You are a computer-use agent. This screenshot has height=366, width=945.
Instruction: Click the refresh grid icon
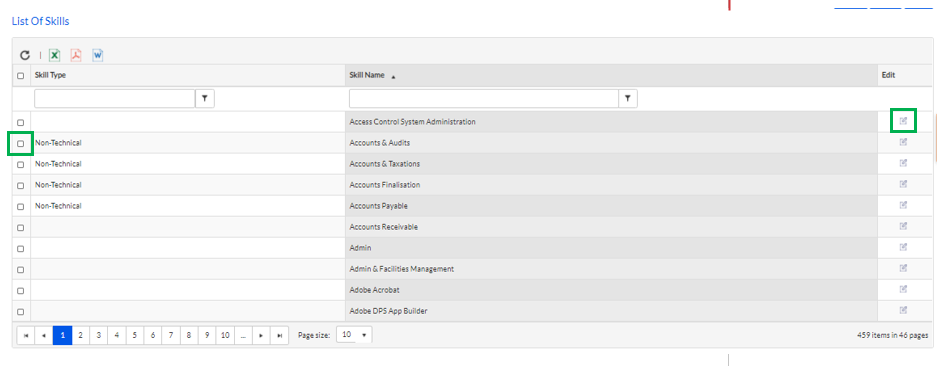(25, 55)
